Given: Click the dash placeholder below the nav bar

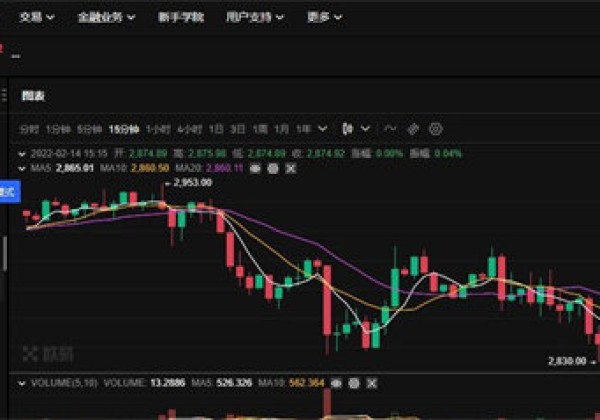Looking at the screenshot, I should click(x=16, y=56).
